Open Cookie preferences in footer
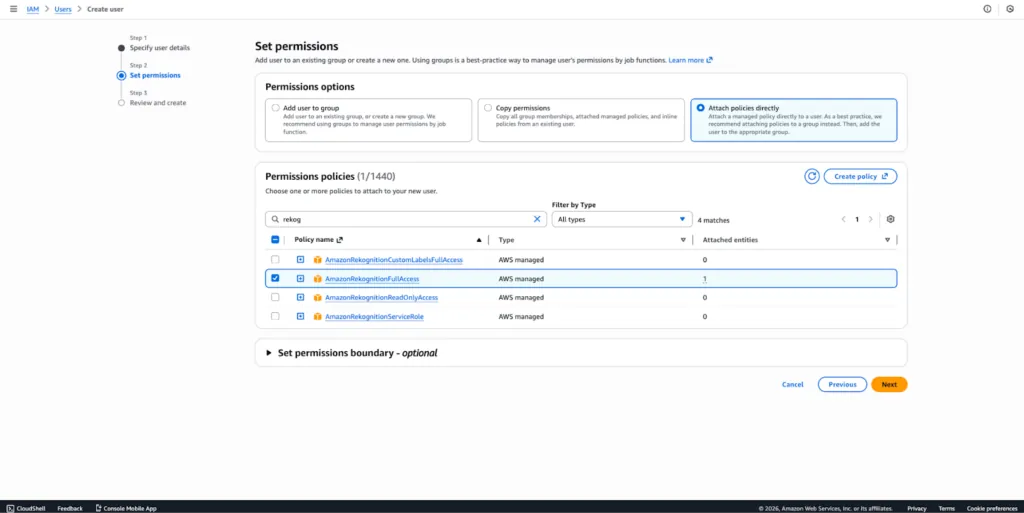This screenshot has height=513, width=1024. tap(992, 508)
